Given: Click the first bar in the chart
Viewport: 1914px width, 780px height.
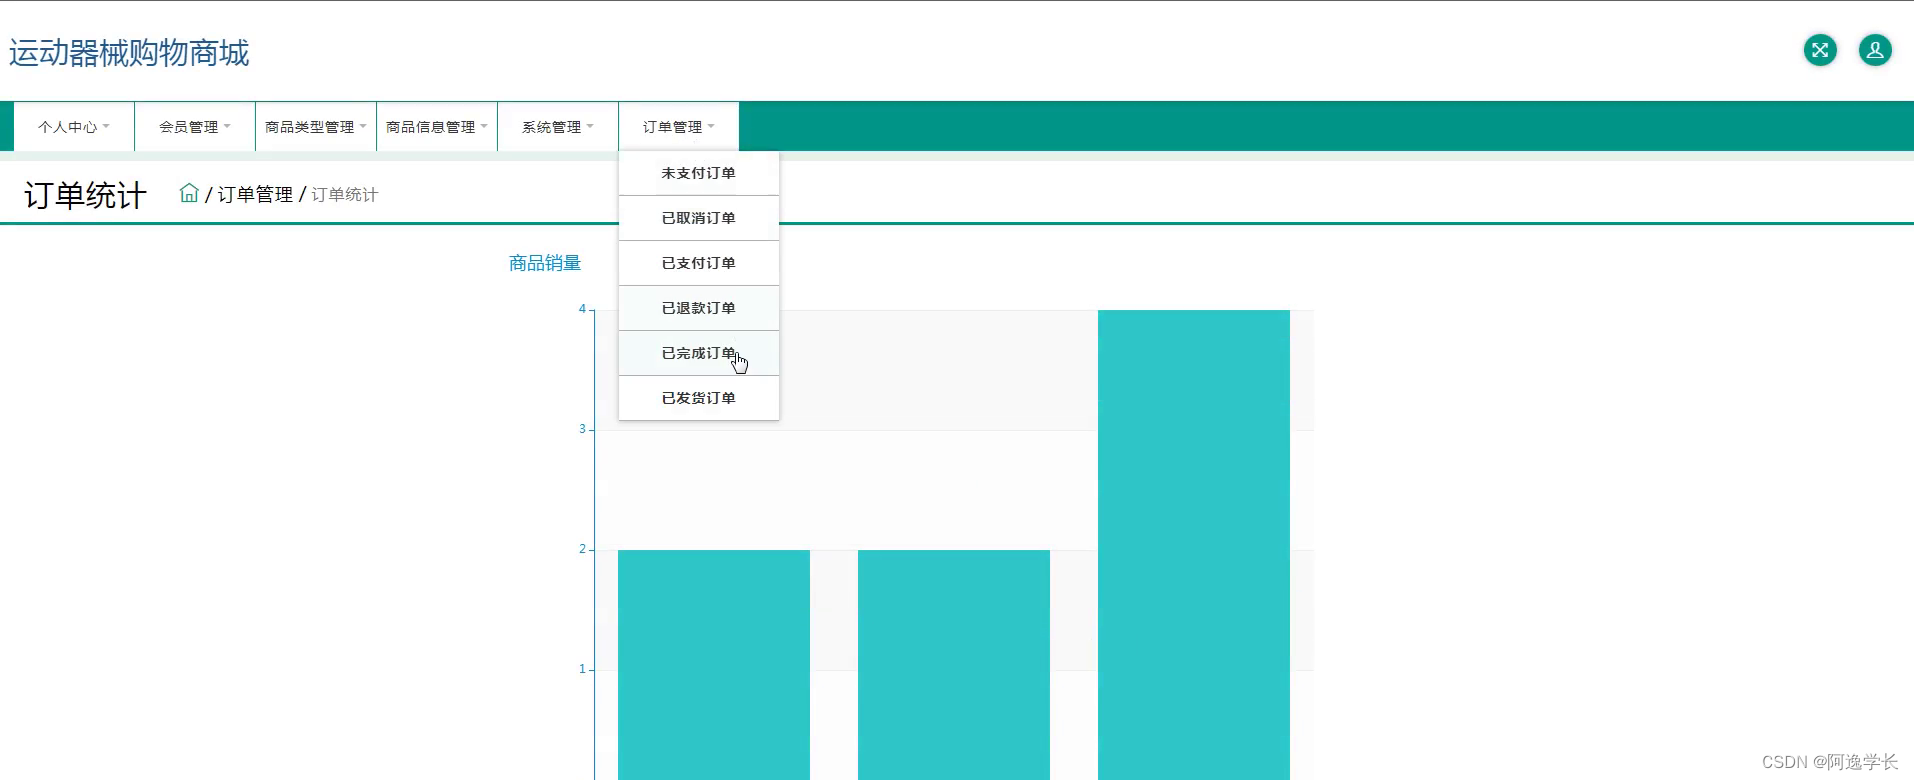Looking at the screenshot, I should (x=714, y=665).
